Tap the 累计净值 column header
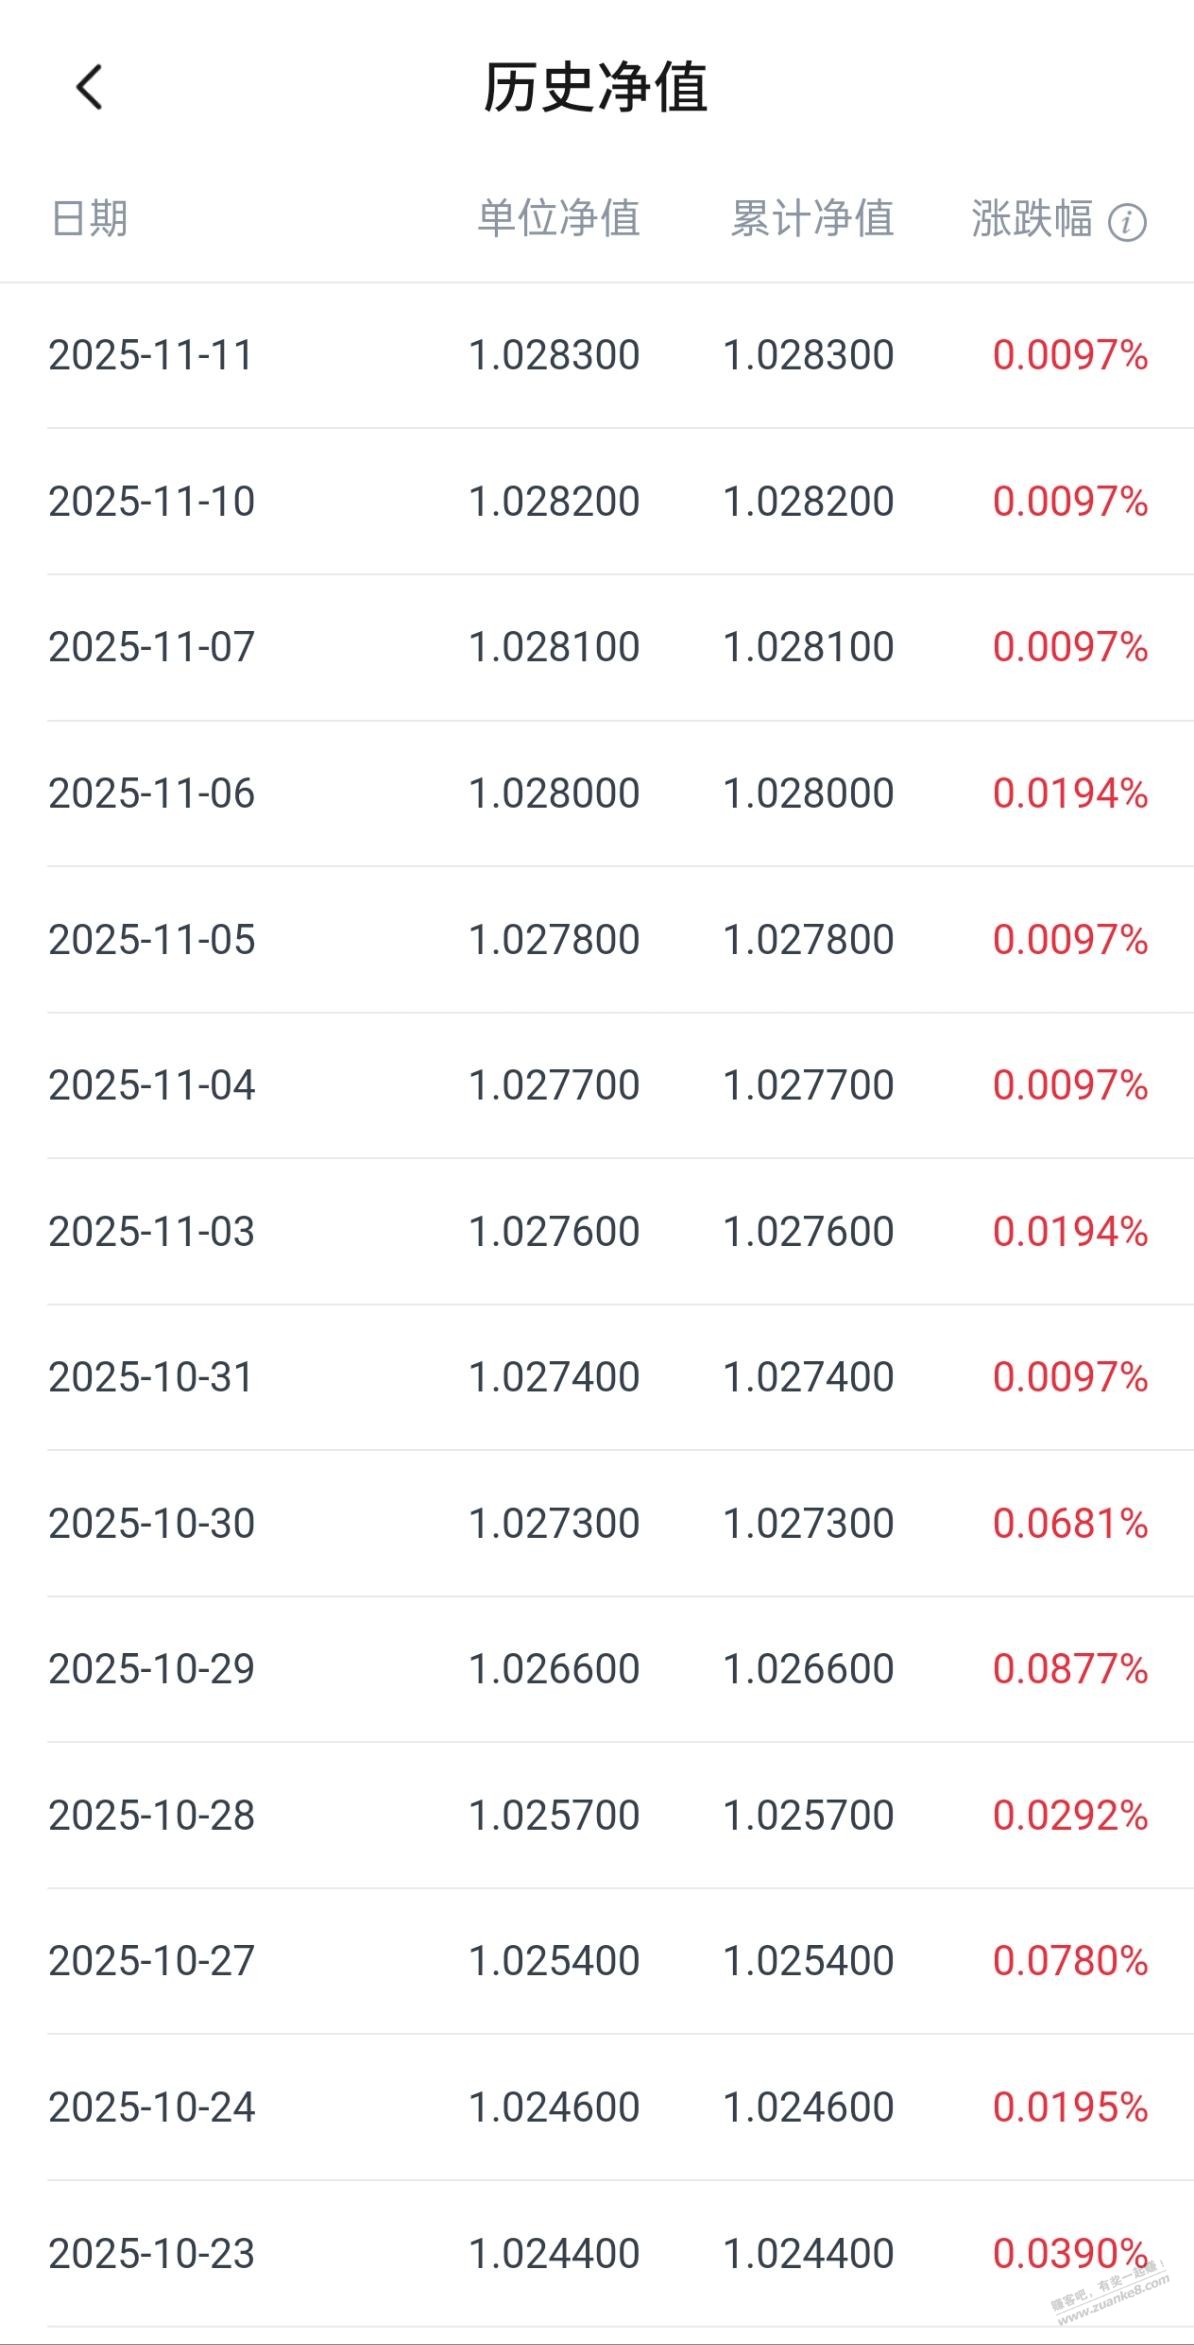 pos(812,218)
